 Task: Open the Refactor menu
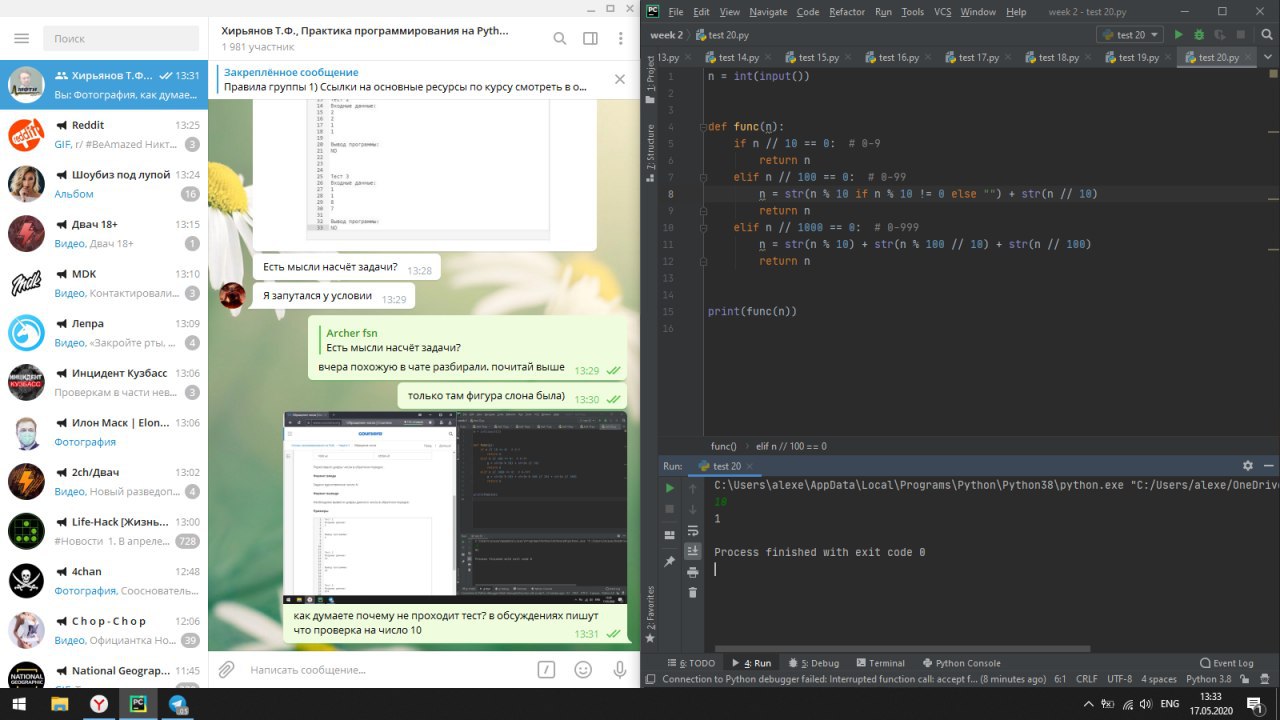click(x=847, y=12)
